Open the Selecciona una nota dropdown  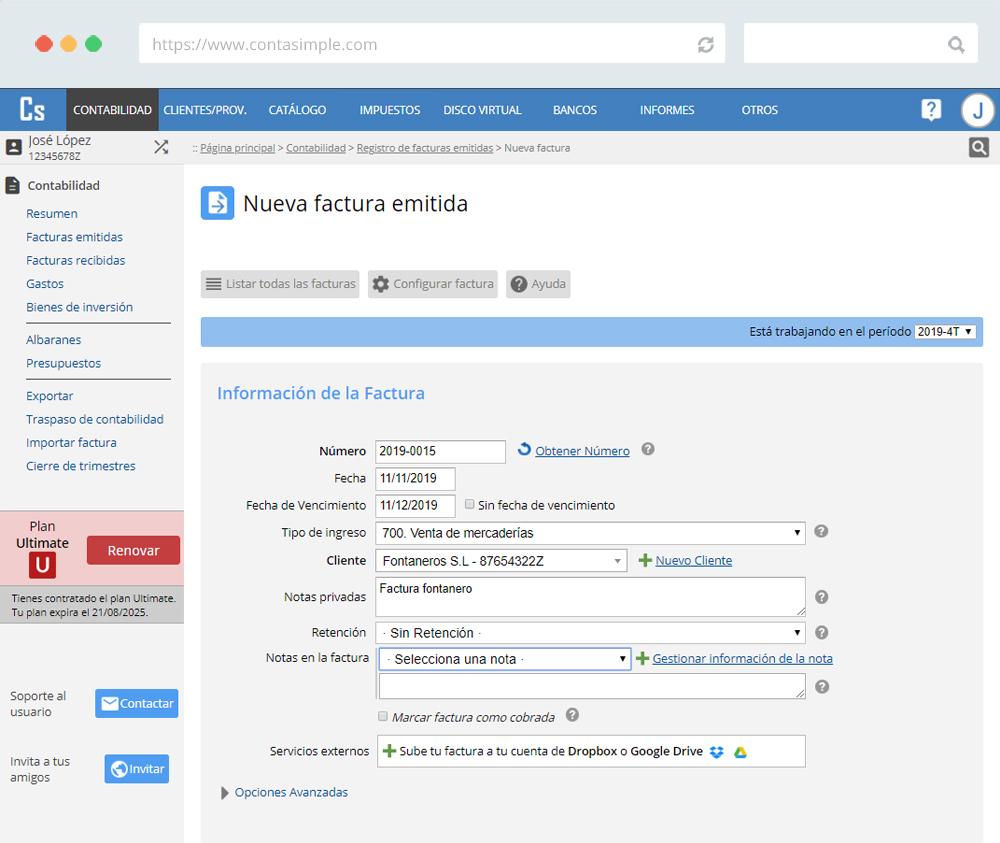[x=504, y=660]
